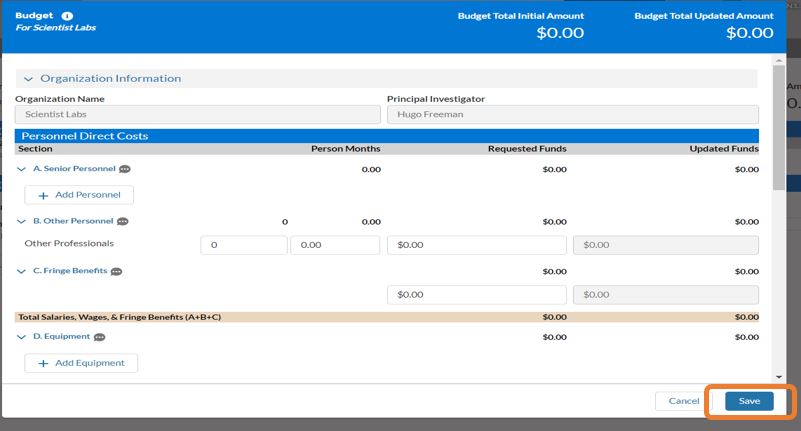Open comment icon beside D. Equipment
The height and width of the screenshot is (431, 801).
(x=99, y=337)
